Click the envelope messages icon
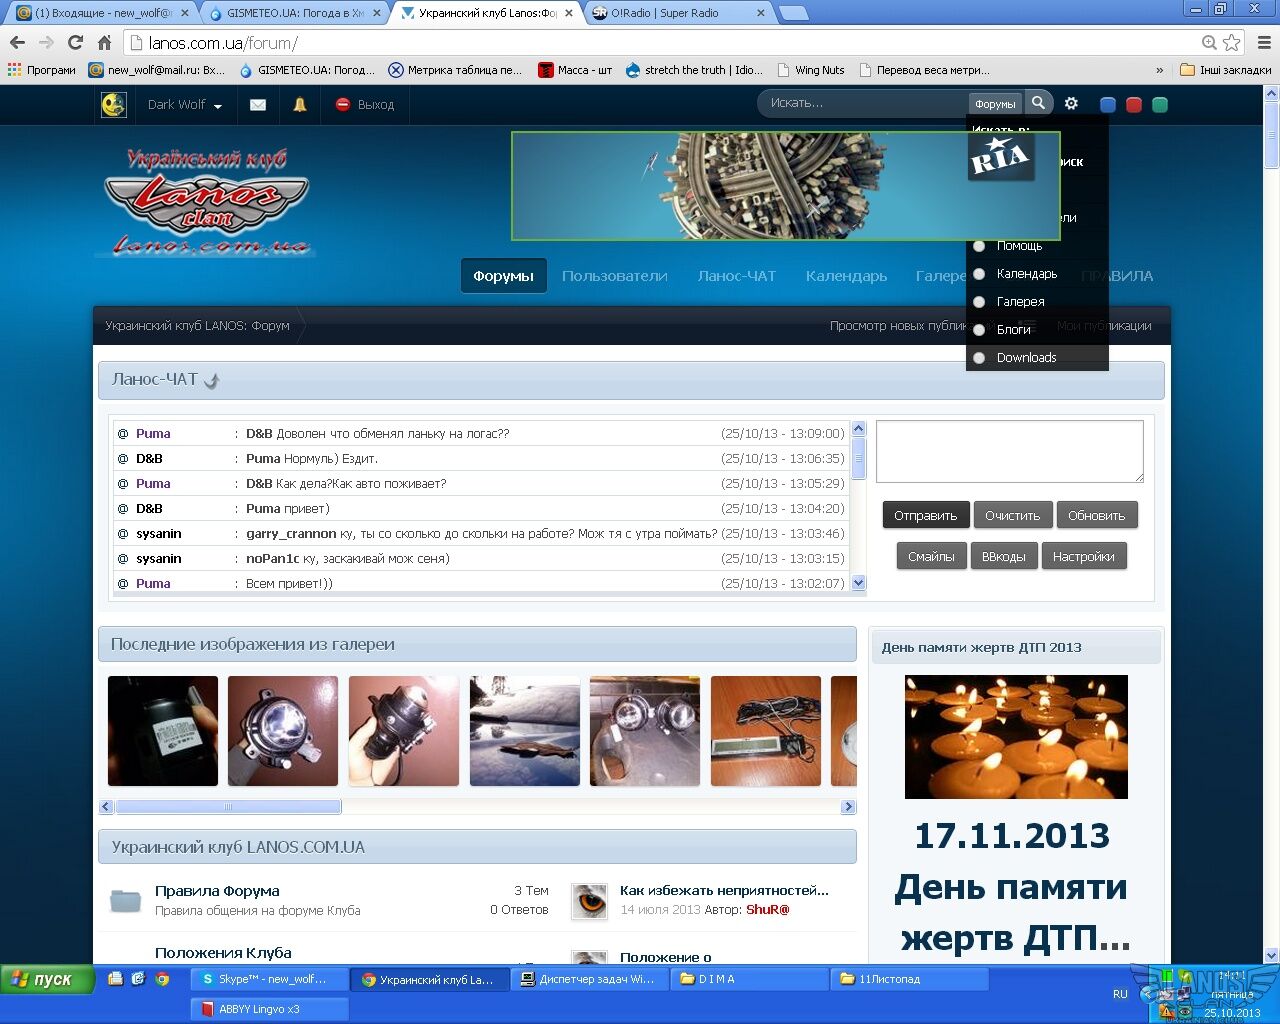 pyautogui.click(x=258, y=105)
